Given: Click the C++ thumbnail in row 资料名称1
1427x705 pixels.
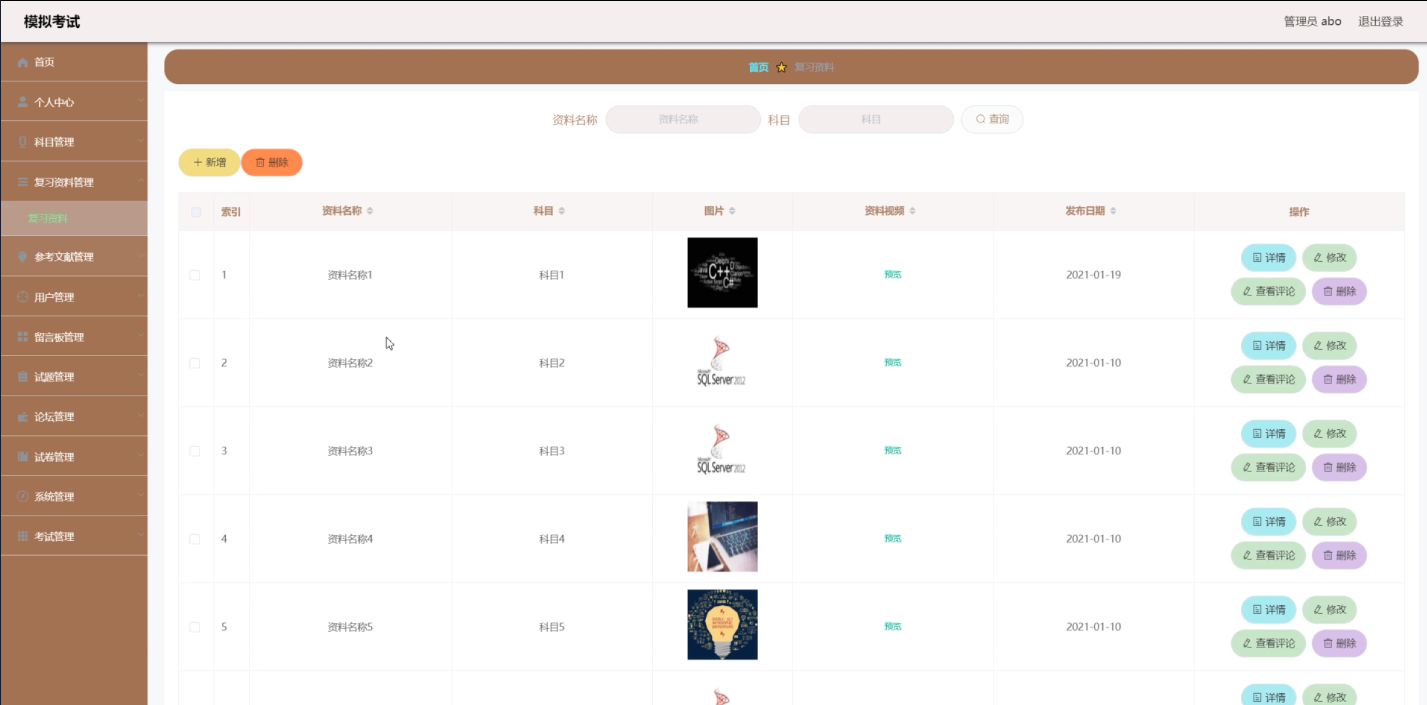Looking at the screenshot, I should tap(722, 273).
